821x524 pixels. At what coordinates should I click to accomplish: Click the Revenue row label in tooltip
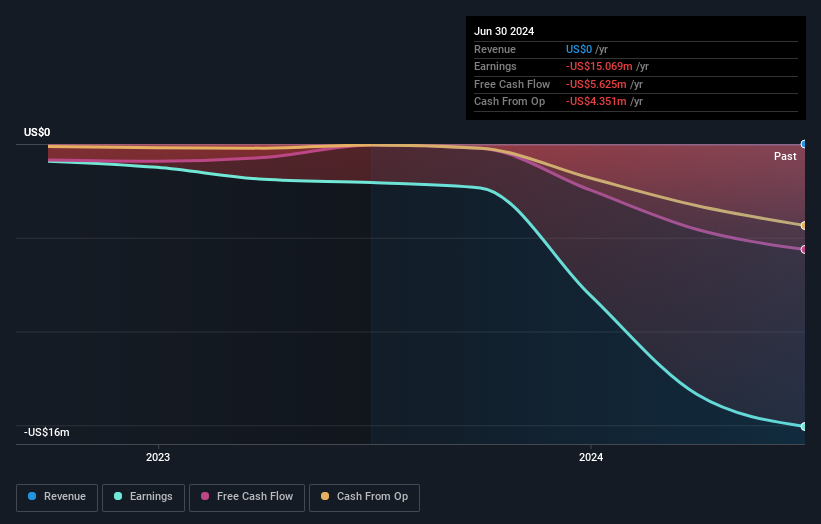(x=494, y=49)
